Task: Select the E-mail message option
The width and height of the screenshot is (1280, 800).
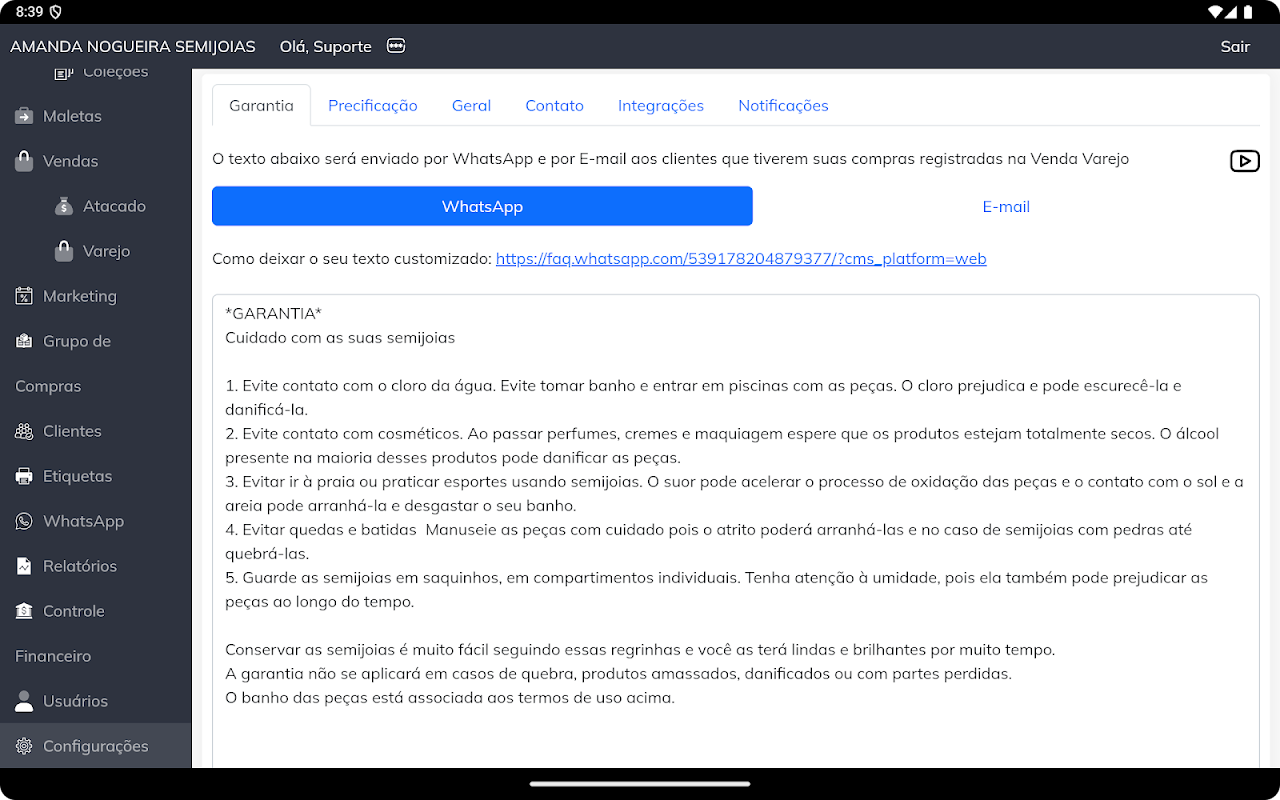Action: (1006, 206)
